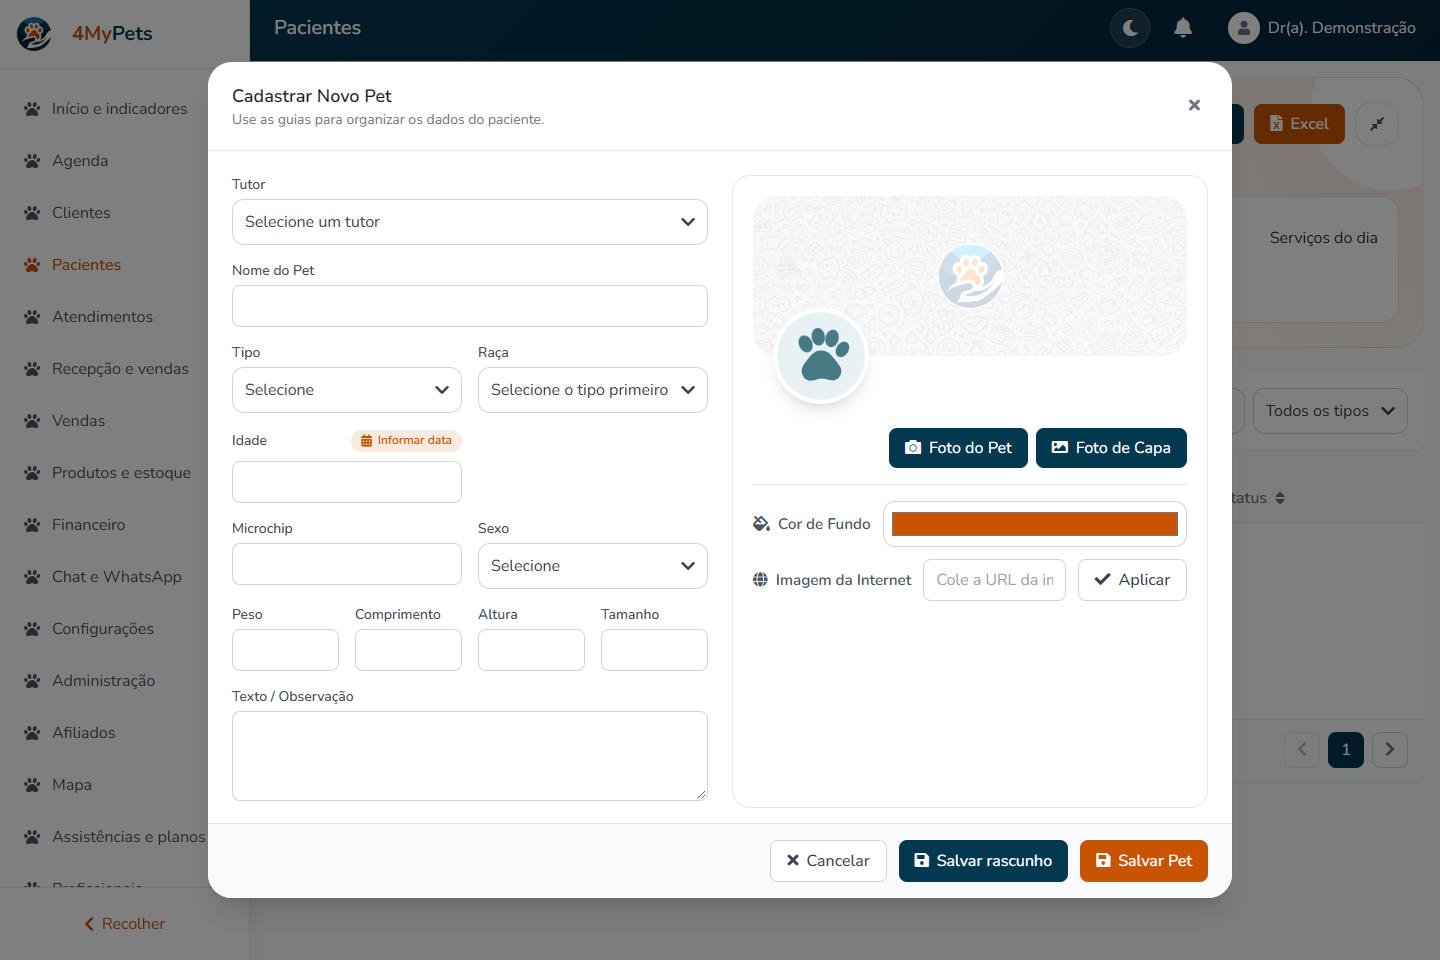This screenshot has width=1440, height=960.
Task: Click the paw icon beside Financeiro
Action: tap(32, 525)
